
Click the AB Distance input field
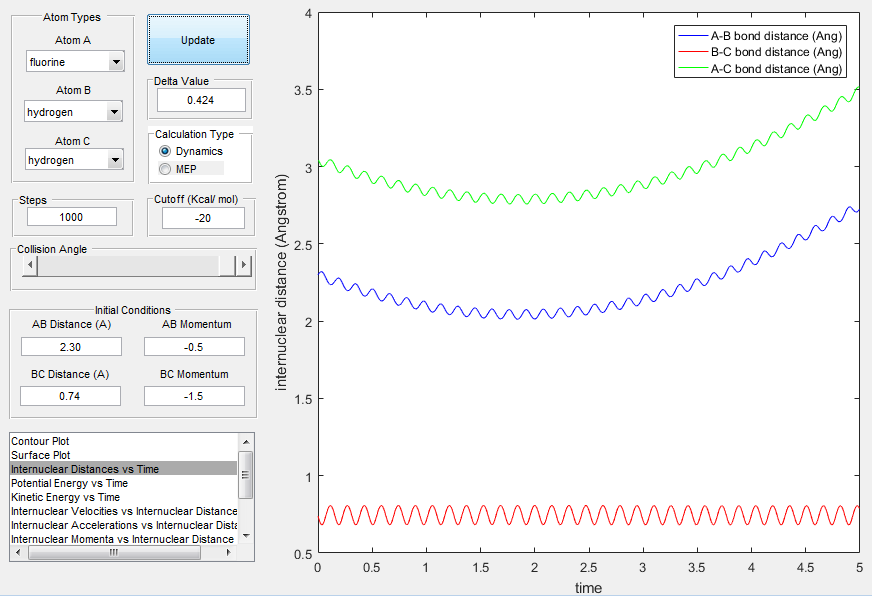point(71,346)
